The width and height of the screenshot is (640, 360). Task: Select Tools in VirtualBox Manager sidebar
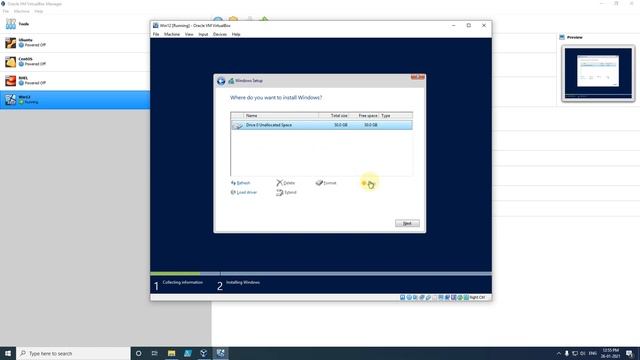(75, 24)
